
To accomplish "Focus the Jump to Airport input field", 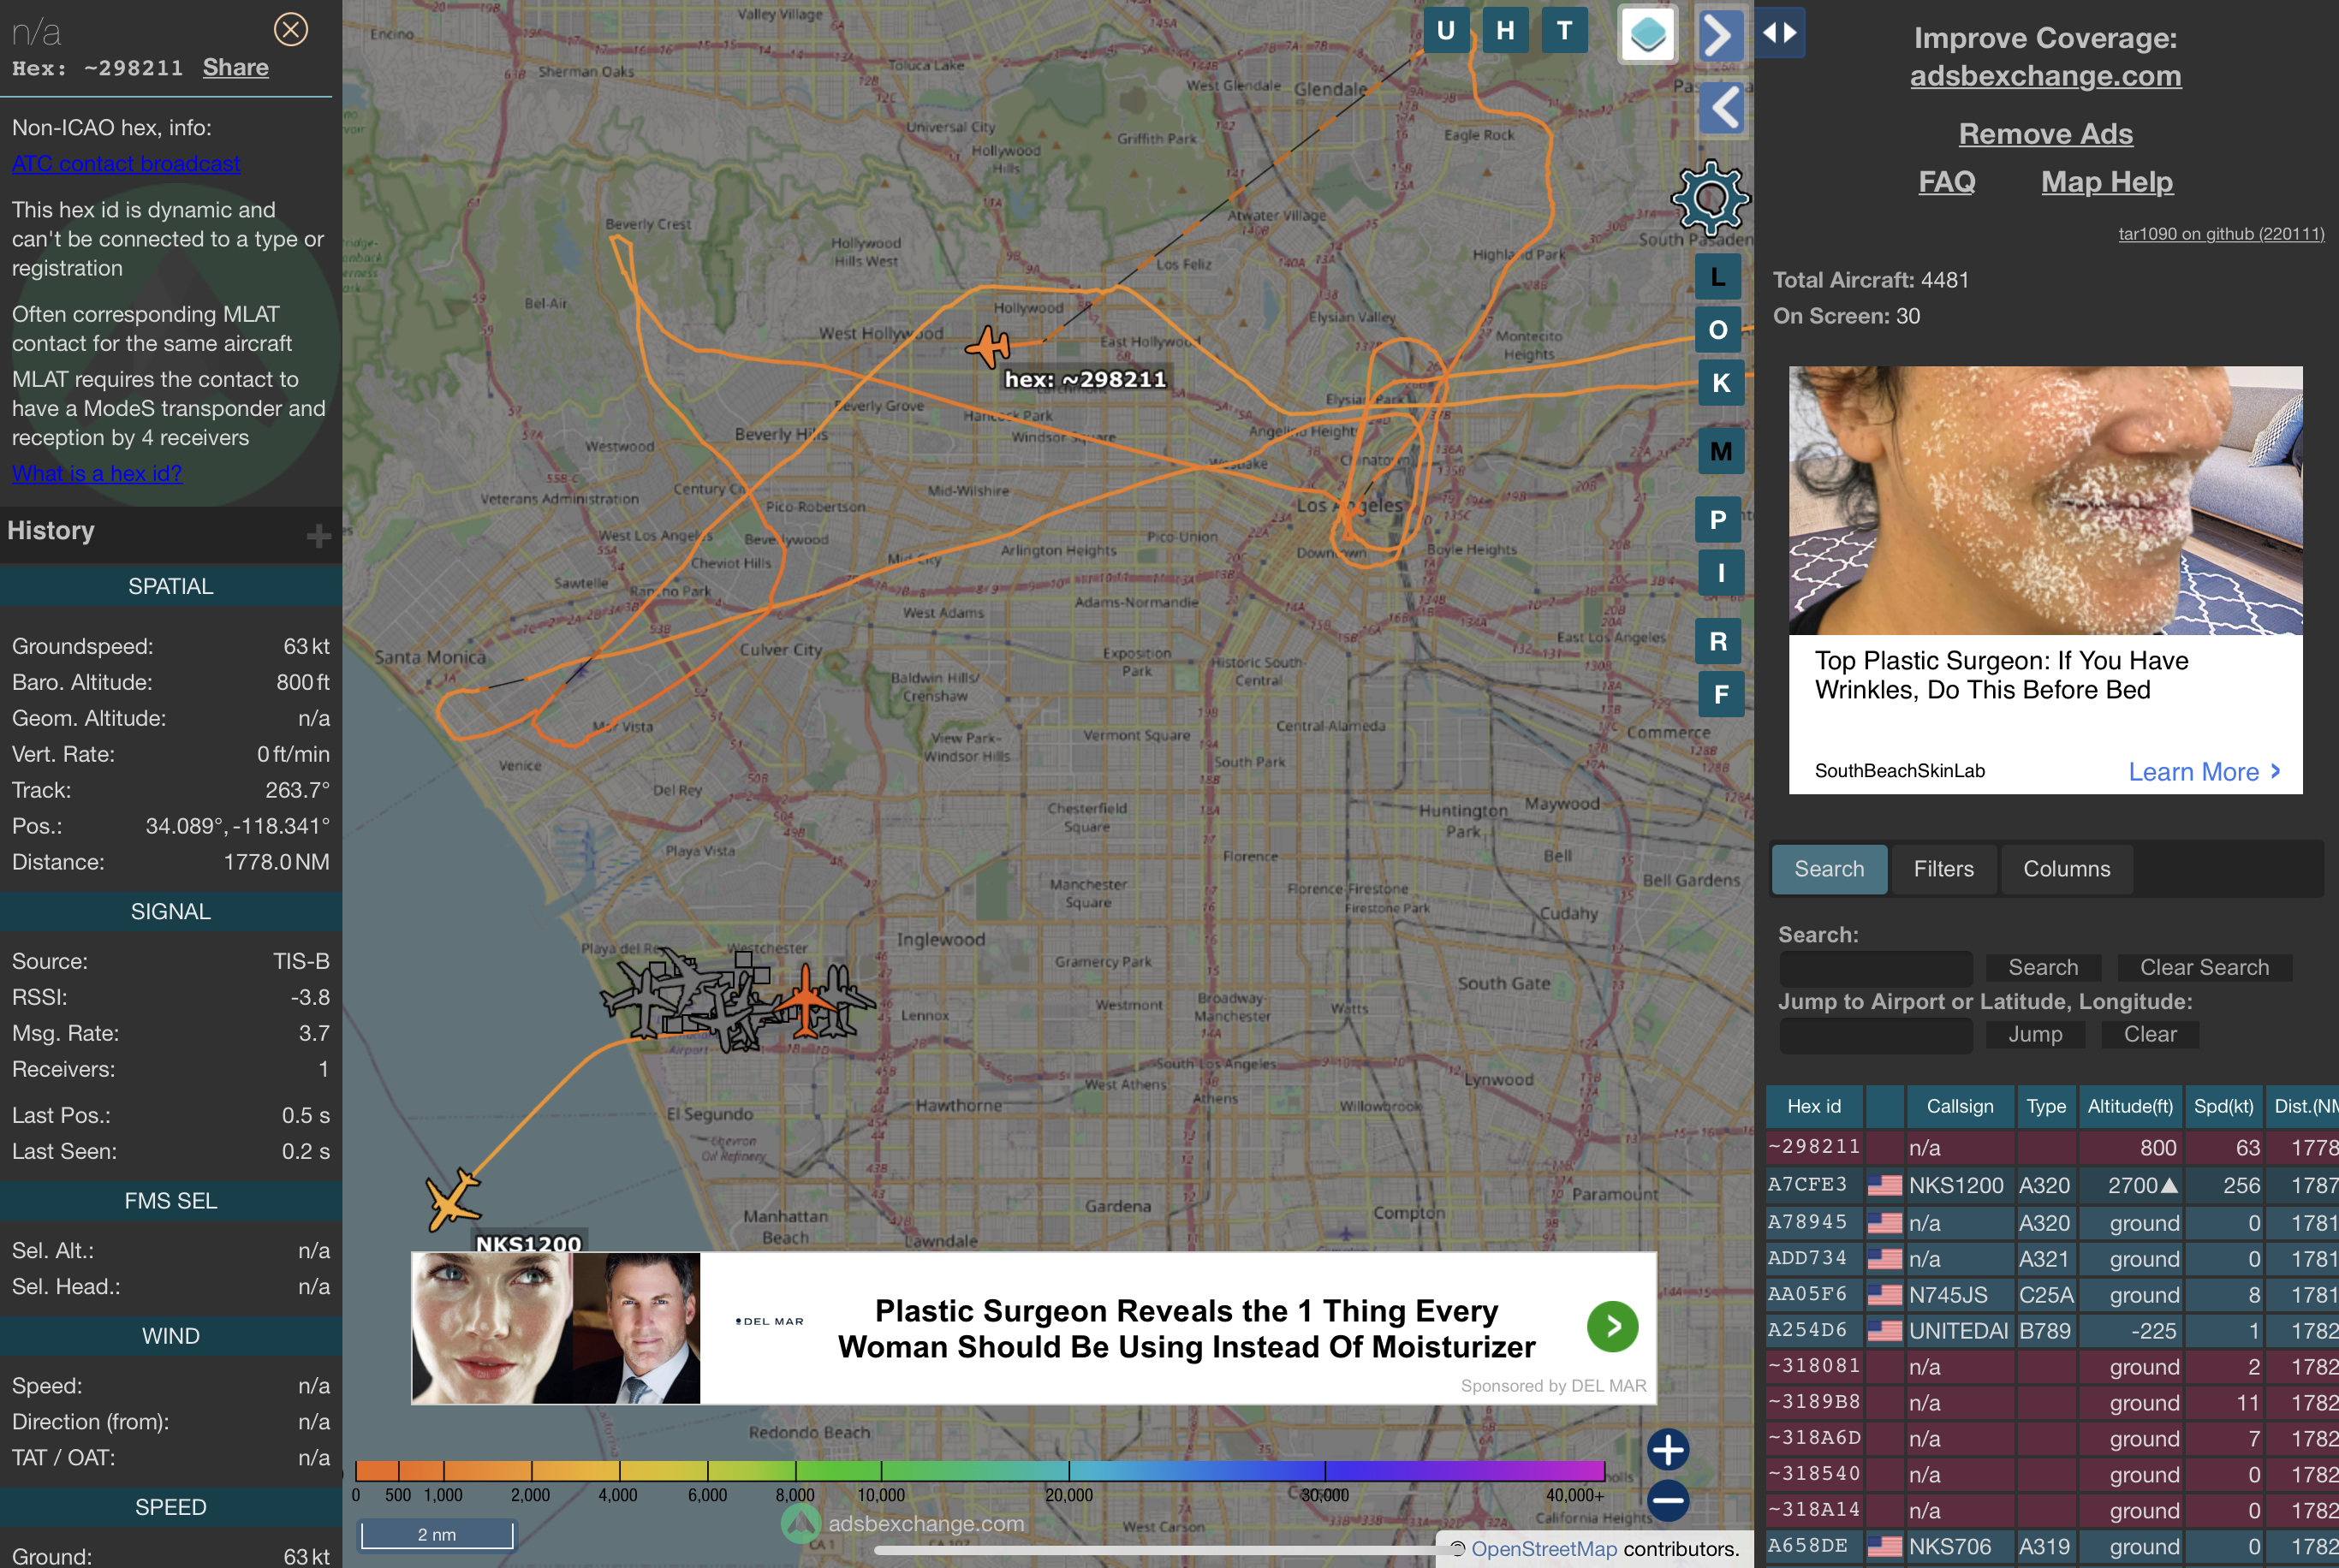I will point(1875,1035).
